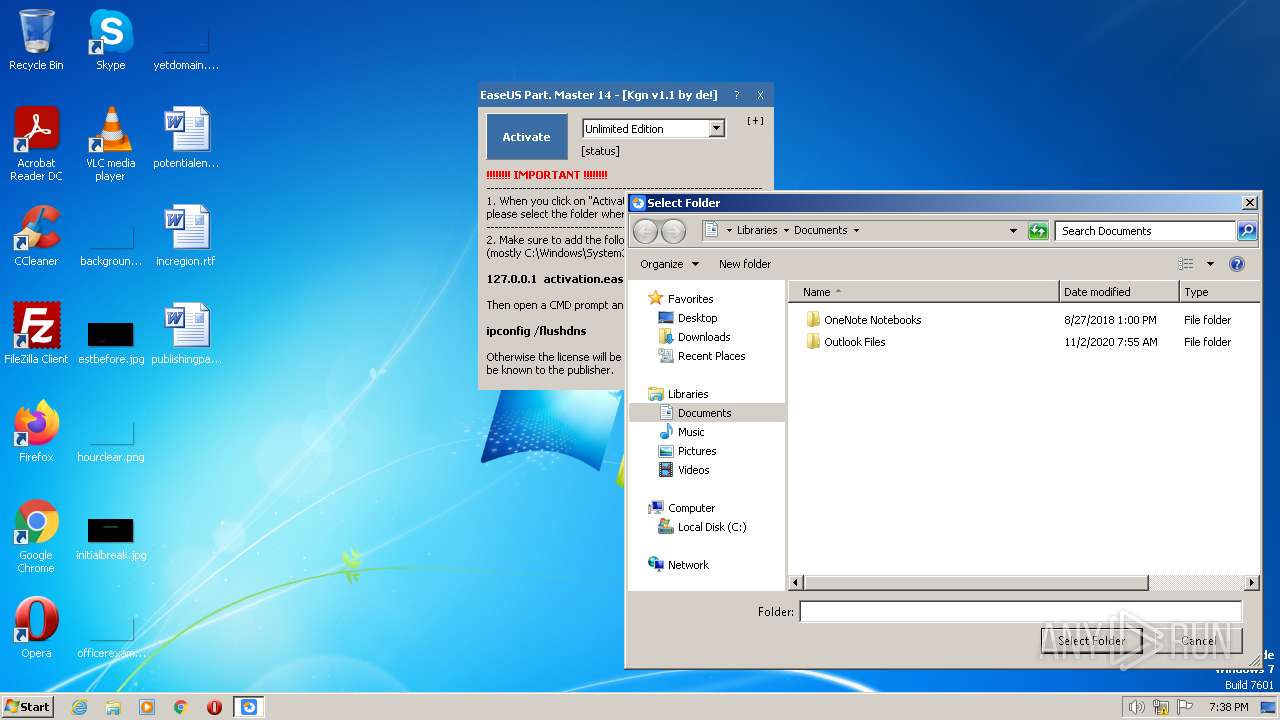Click the Activate button
The image size is (1280, 720).
tap(527, 137)
